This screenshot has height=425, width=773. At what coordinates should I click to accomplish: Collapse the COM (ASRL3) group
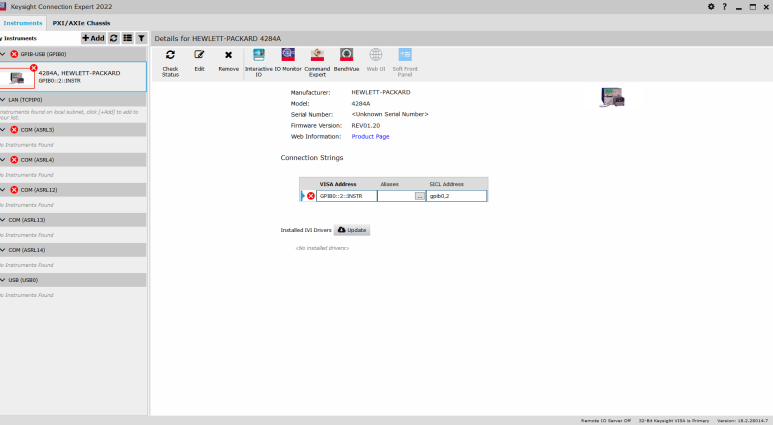point(3,130)
